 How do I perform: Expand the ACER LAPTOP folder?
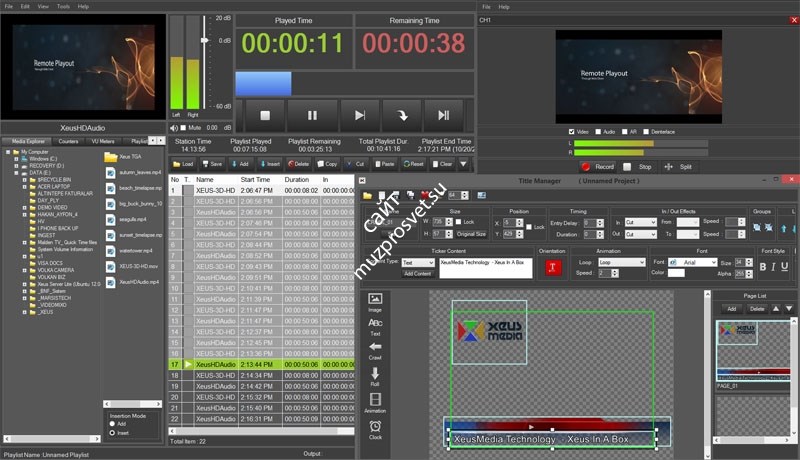click(x=24, y=187)
